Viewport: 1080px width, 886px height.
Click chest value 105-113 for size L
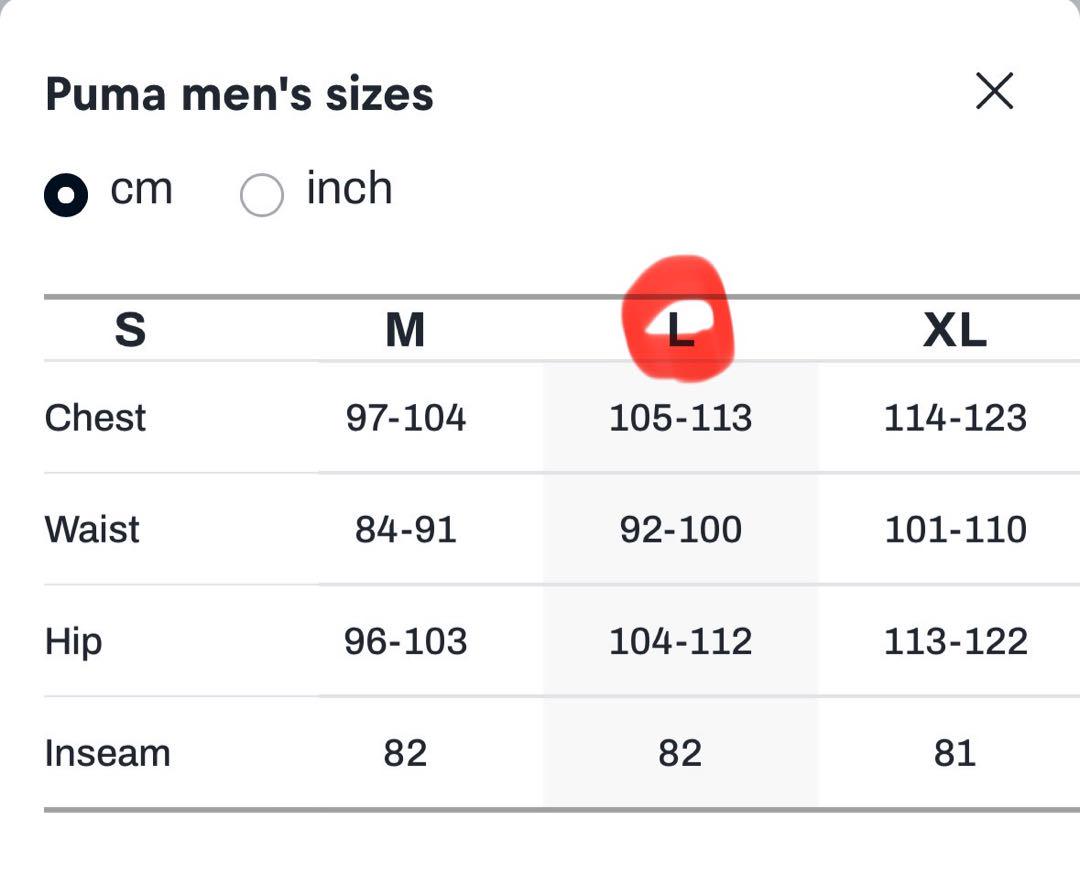(681, 418)
